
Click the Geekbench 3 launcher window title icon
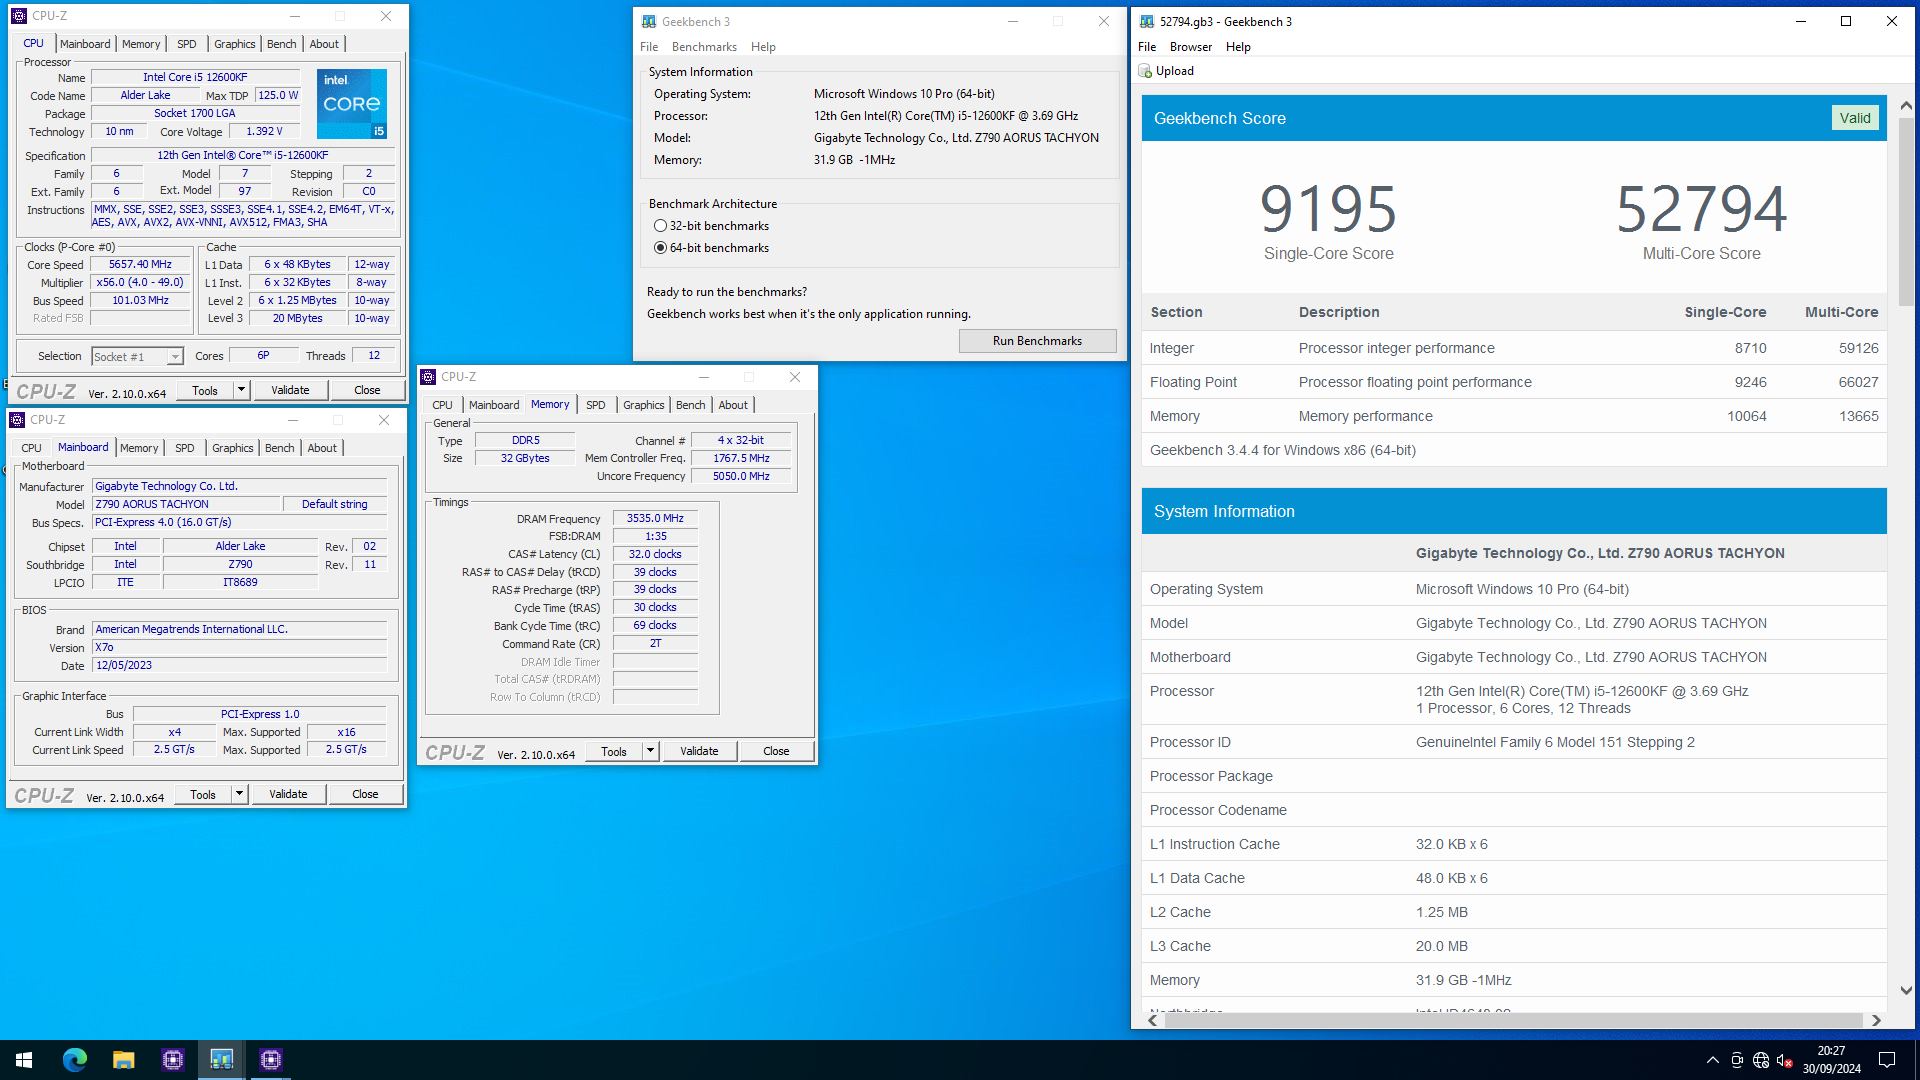[x=649, y=22]
